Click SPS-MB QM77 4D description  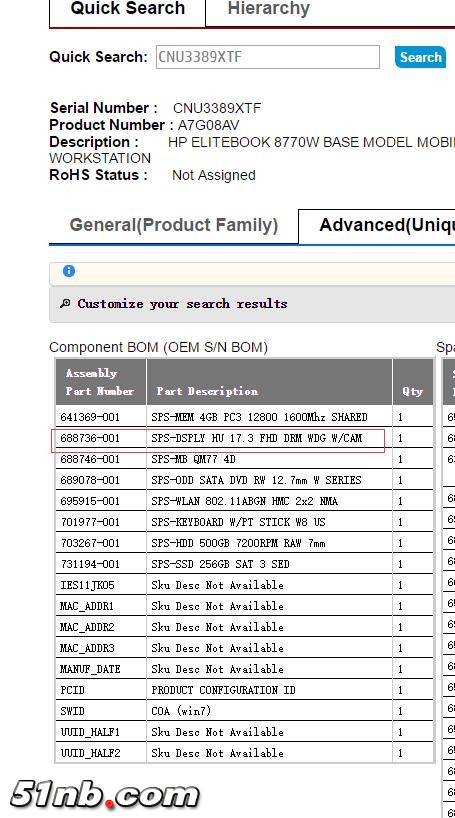click(x=194, y=459)
